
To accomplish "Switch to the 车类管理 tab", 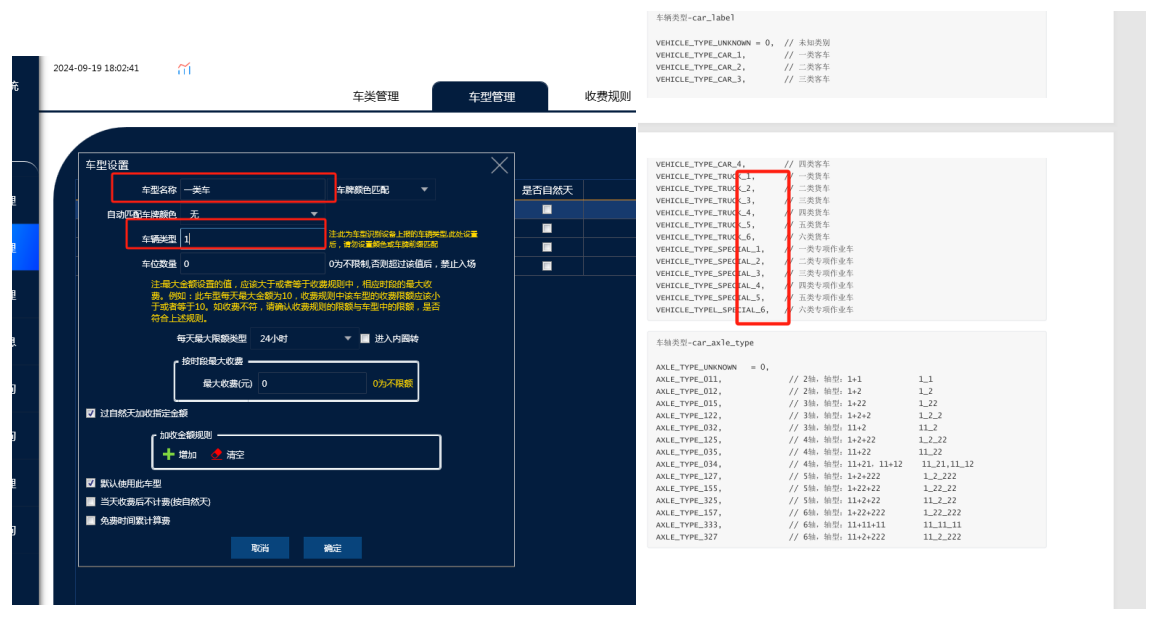I will point(376,97).
